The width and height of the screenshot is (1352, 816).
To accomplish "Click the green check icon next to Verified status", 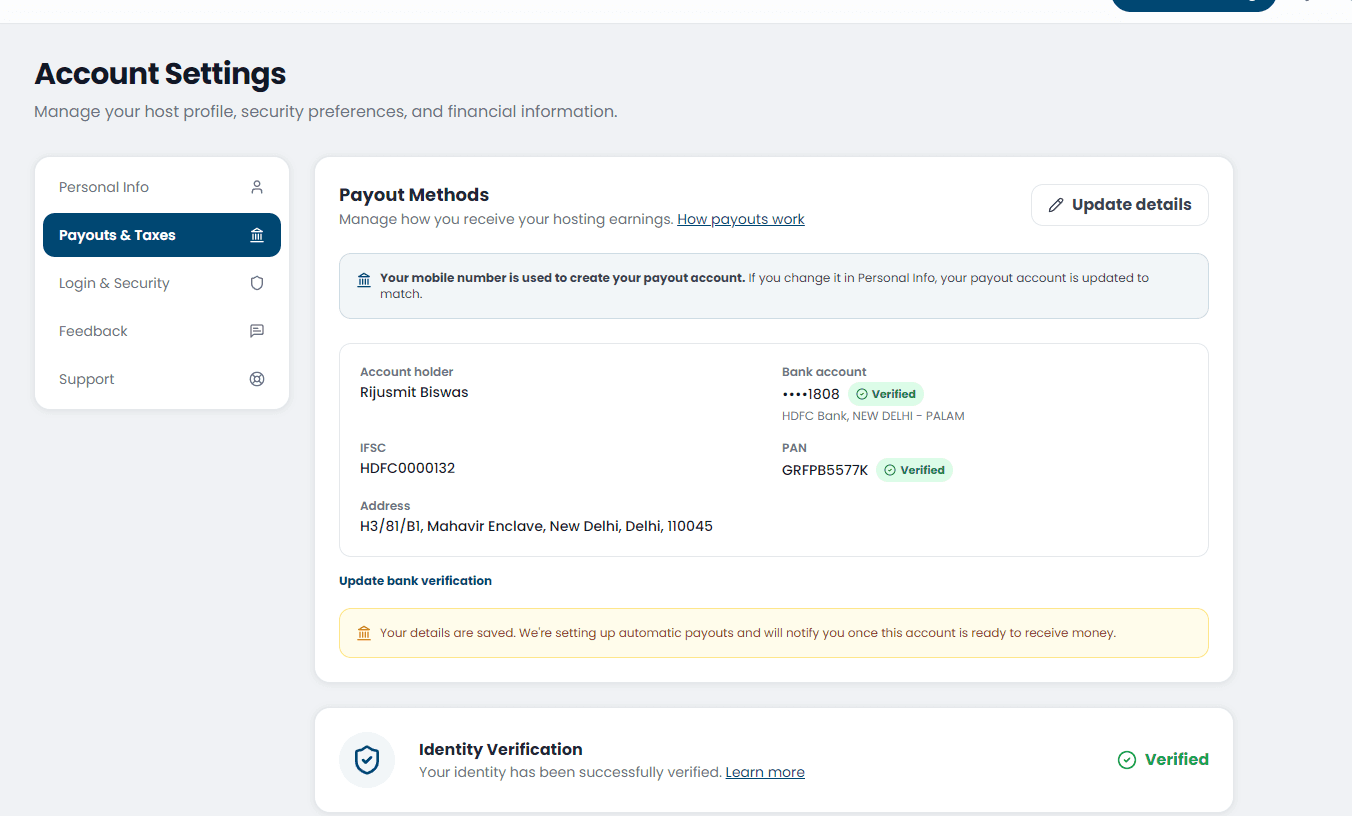I will [x=1127, y=760].
